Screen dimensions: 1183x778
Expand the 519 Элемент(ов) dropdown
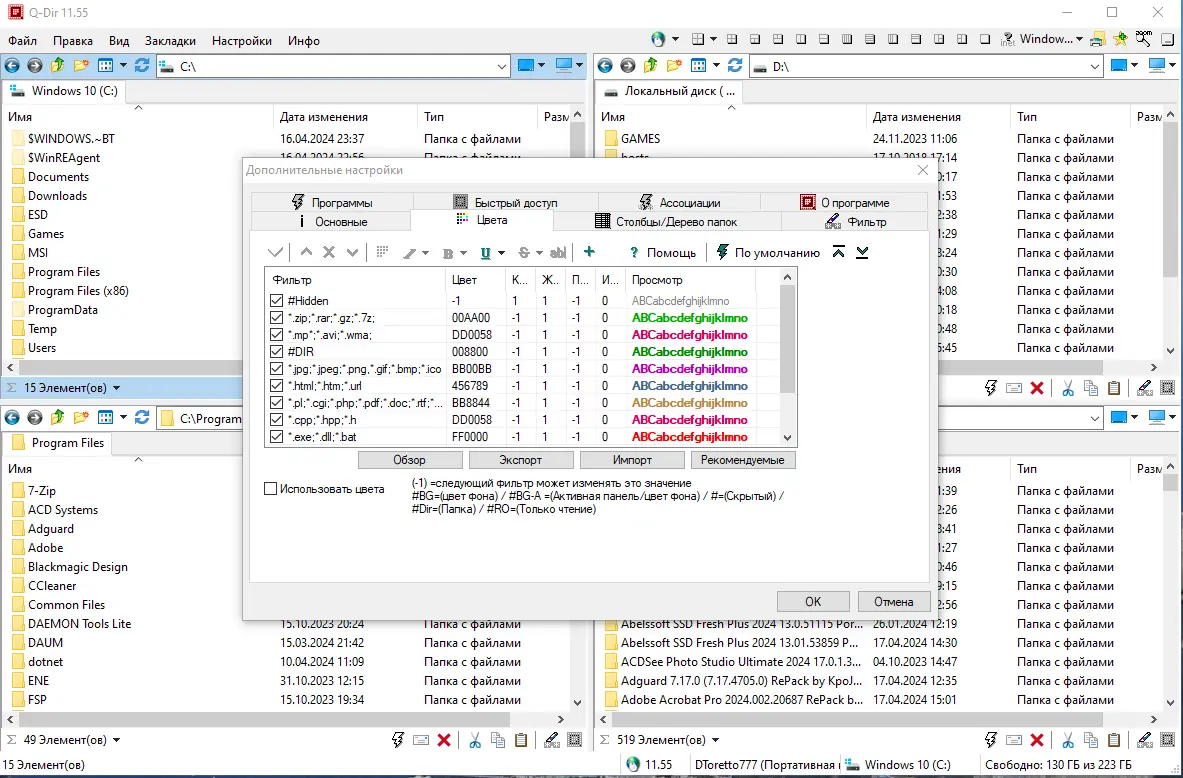click(x=715, y=740)
